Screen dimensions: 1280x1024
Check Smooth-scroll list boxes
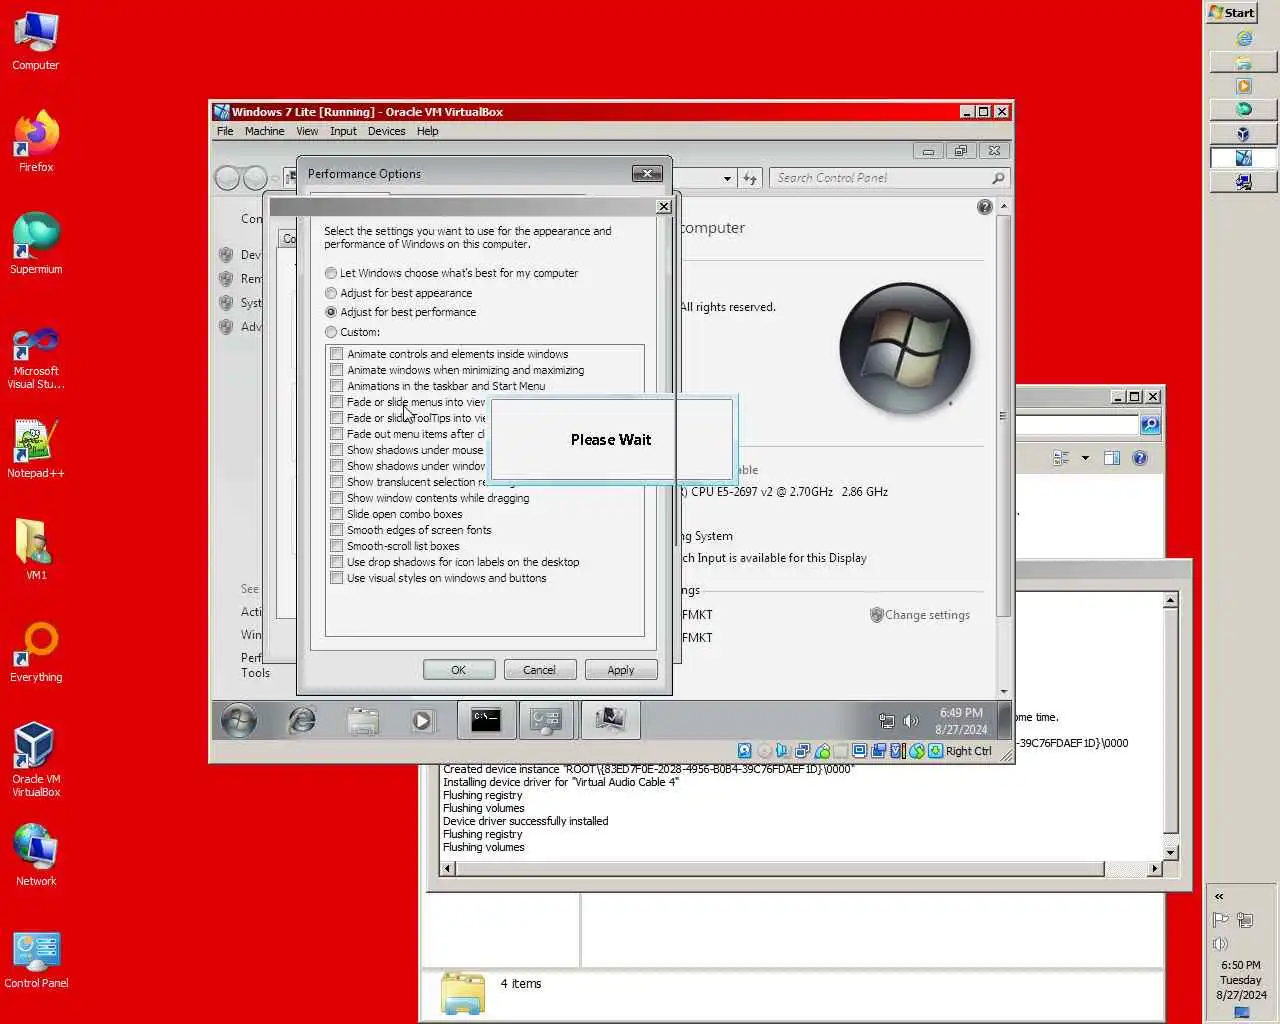(337, 546)
